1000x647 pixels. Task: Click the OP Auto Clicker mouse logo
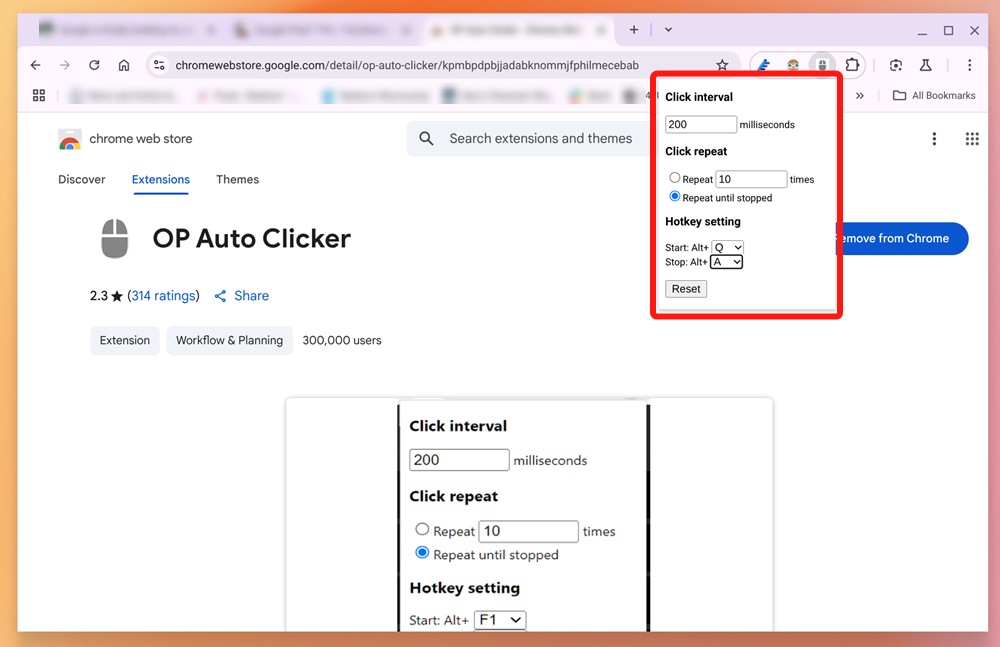click(115, 239)
